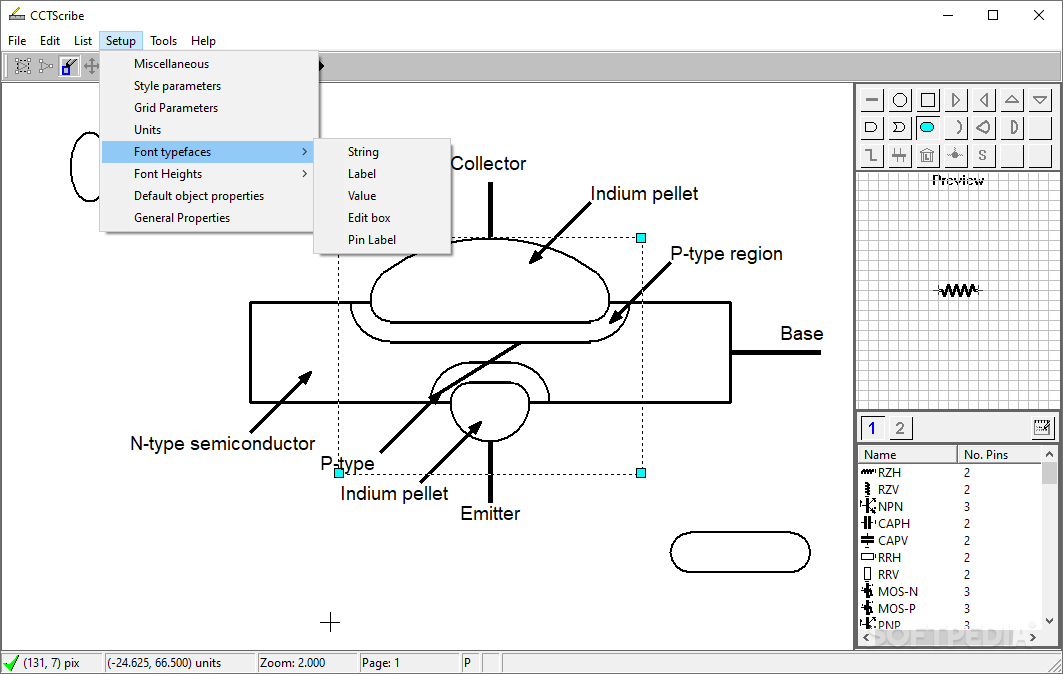Click the move arrows toolbar icon

91,66
